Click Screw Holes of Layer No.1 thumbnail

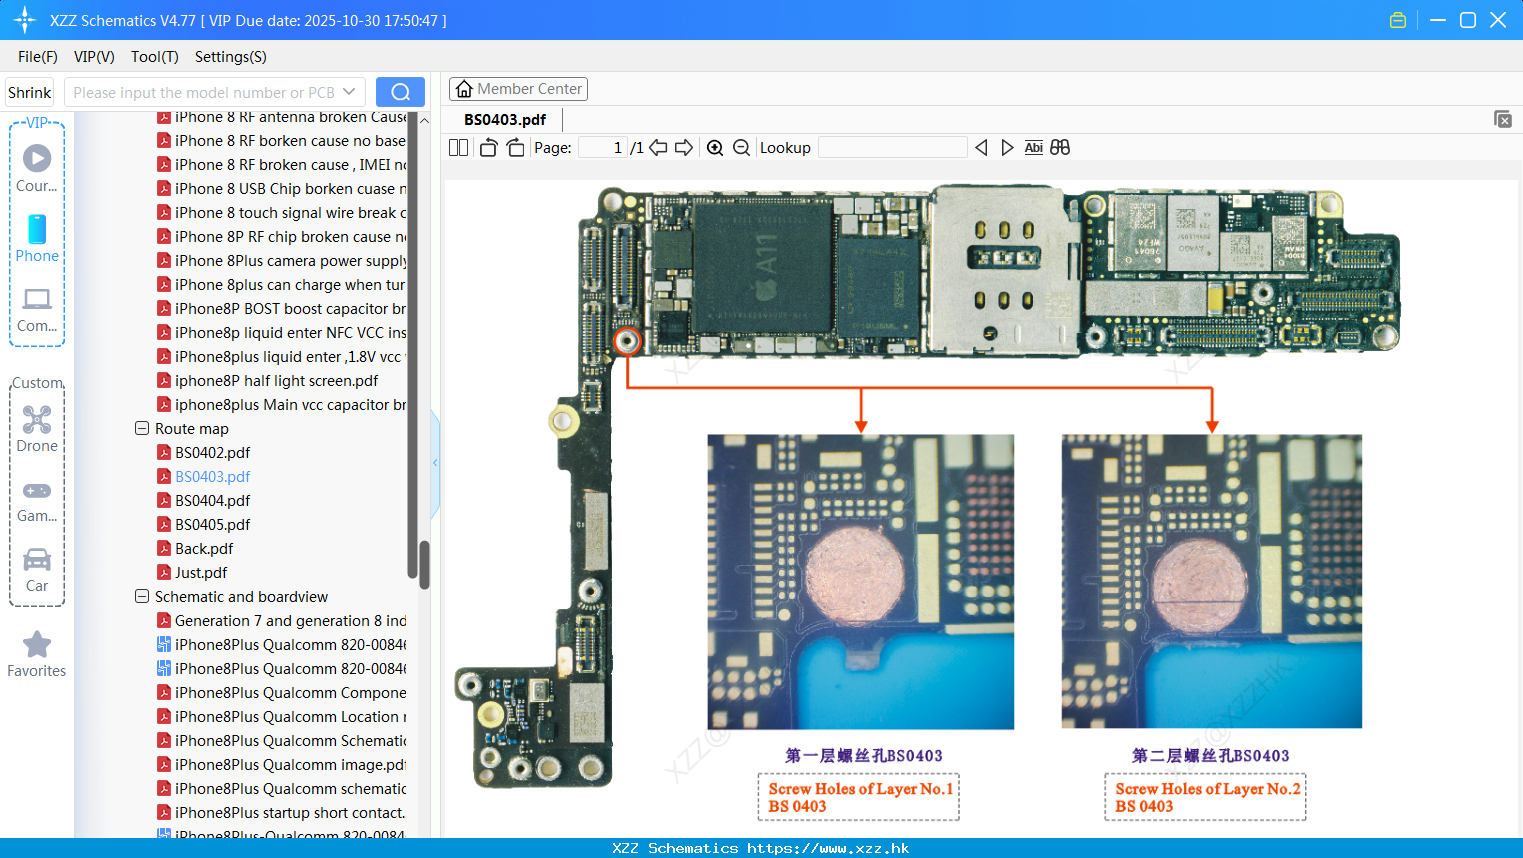pos(860,582)
